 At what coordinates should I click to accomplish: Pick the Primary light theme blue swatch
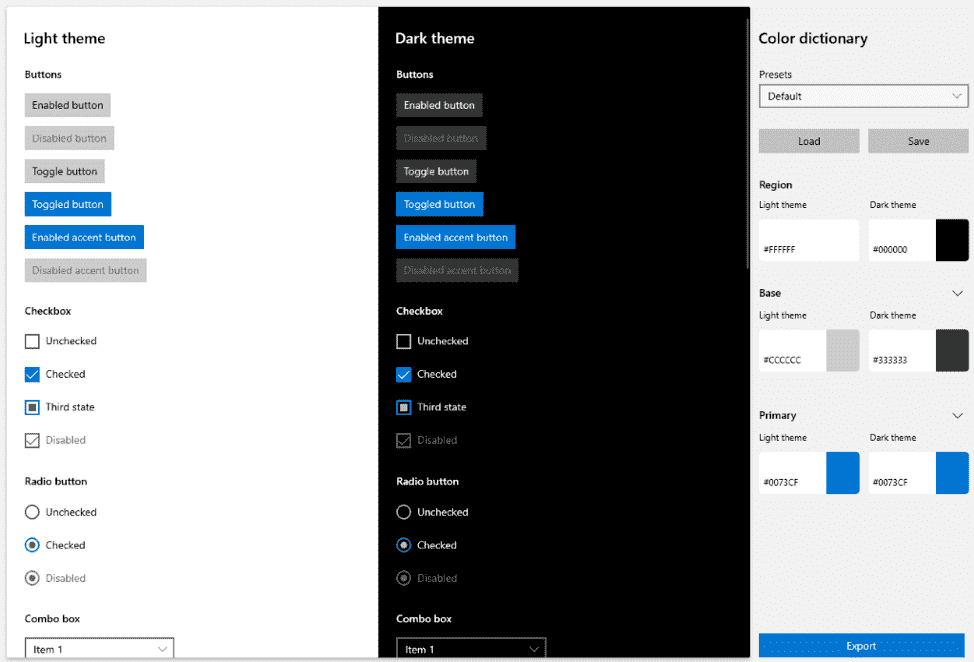842,473
